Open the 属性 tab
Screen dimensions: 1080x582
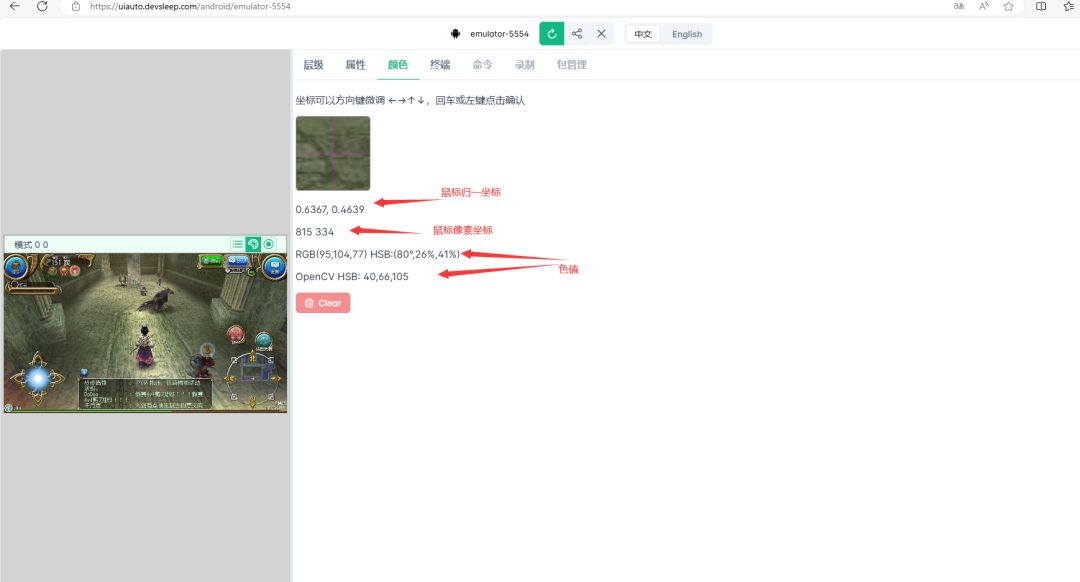pyautogui.click(x=355, y=65)
